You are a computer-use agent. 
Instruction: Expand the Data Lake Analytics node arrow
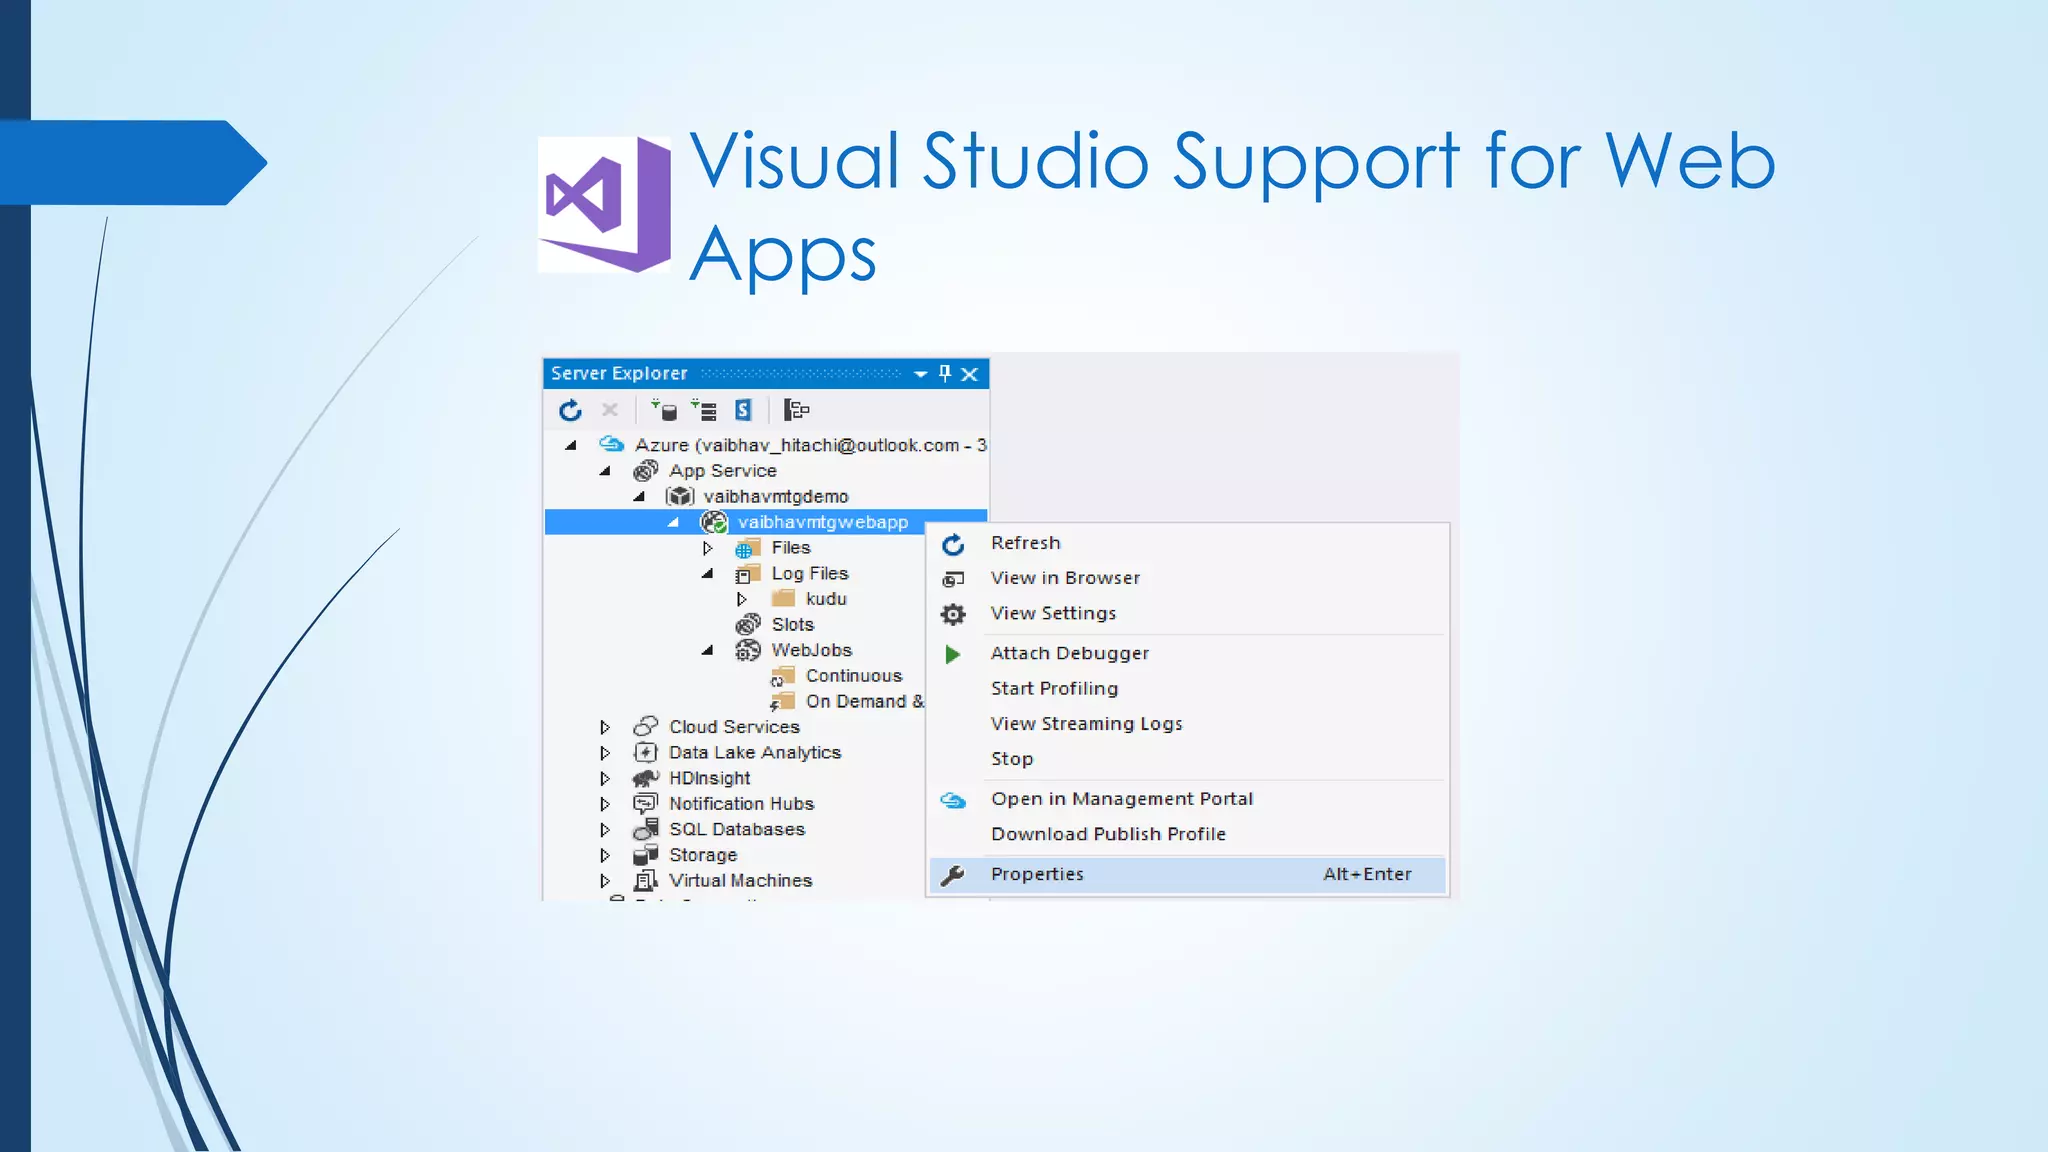tap(605, 753)
